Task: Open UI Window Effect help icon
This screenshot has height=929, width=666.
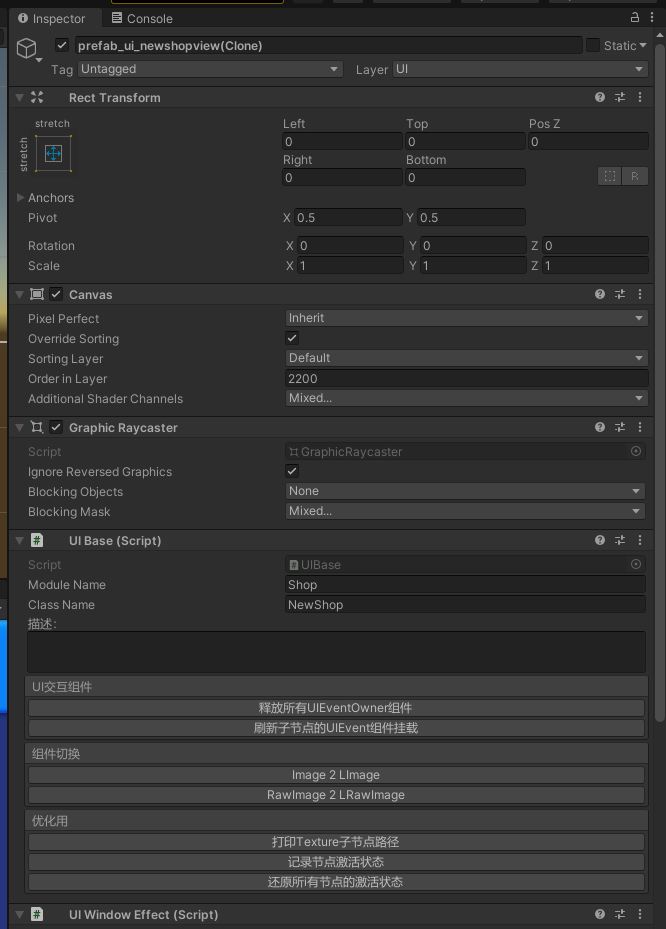Action: click(x=600, y=914)
